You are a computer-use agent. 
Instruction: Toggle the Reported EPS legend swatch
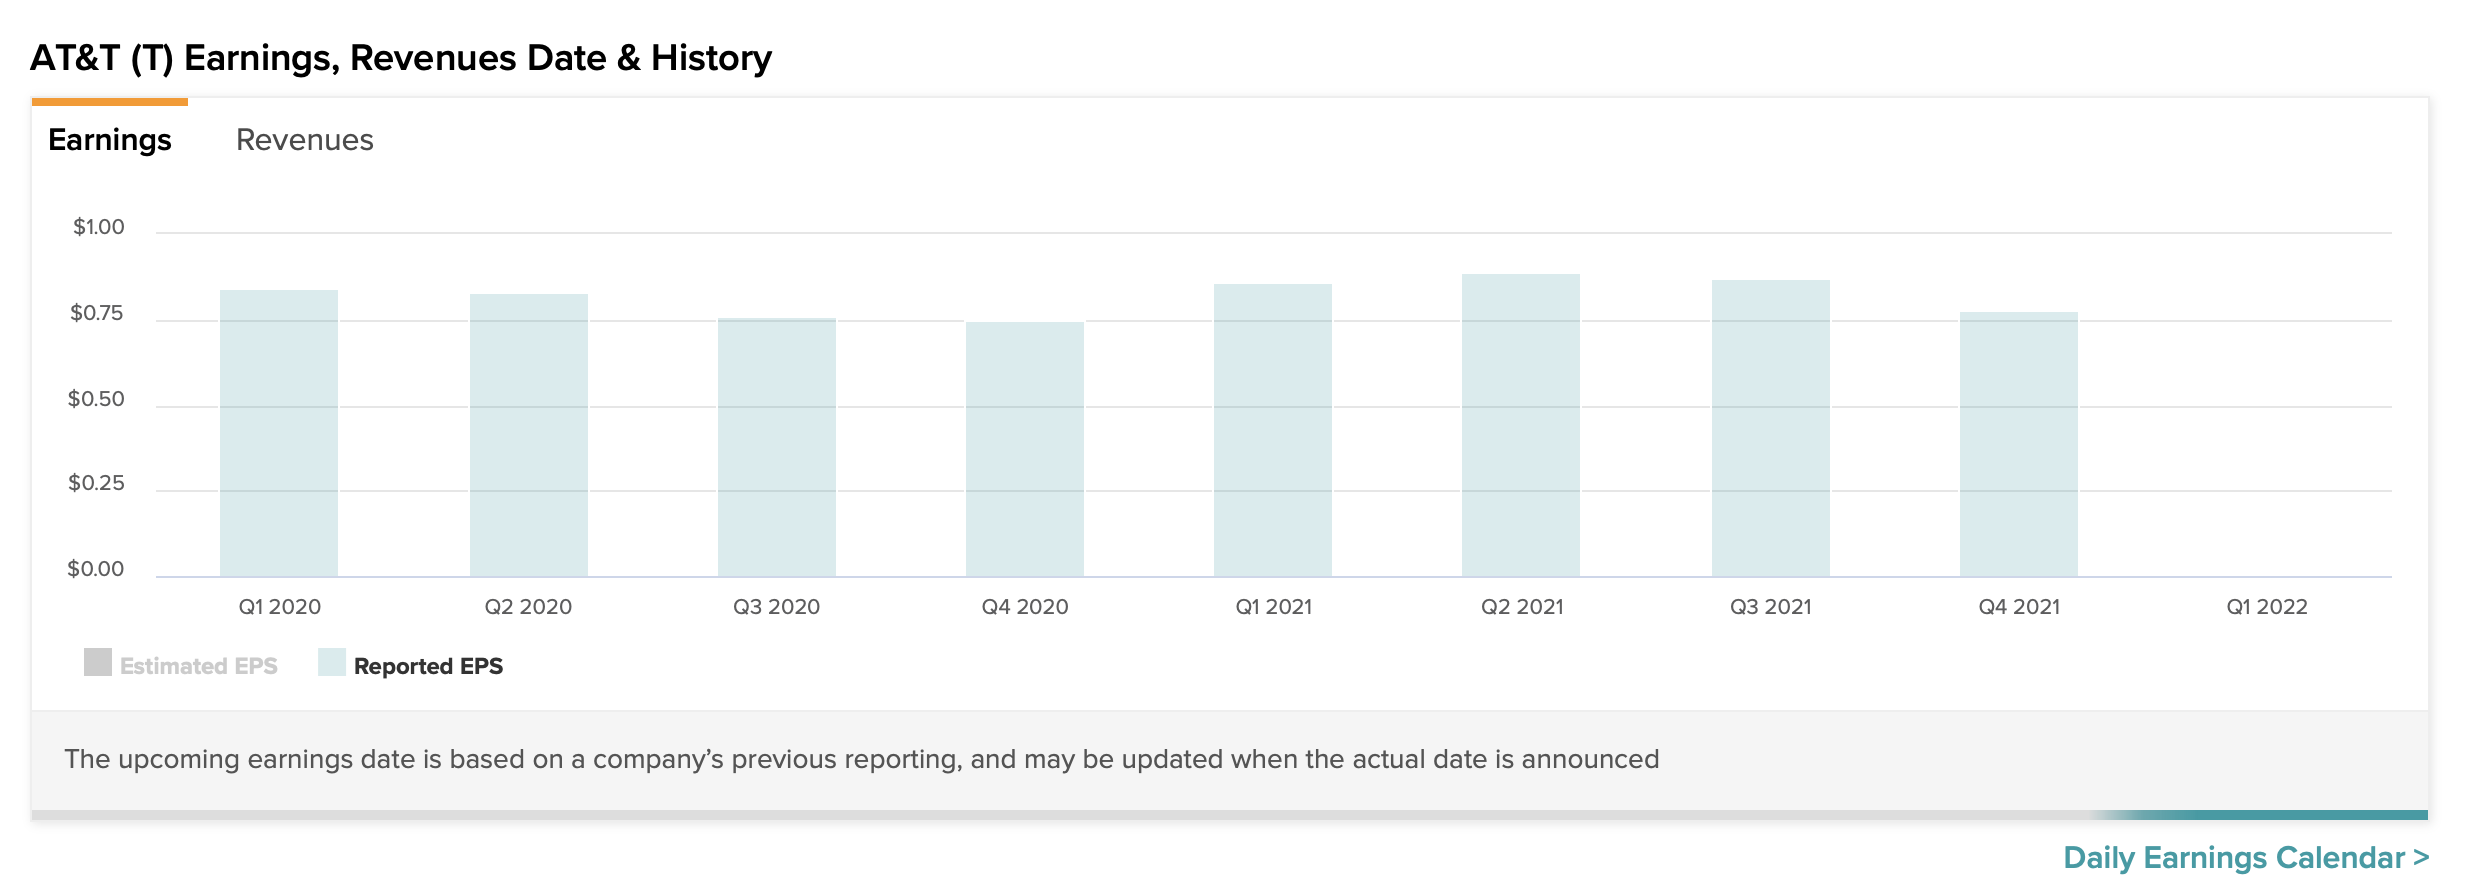click(x=332, y=662)
